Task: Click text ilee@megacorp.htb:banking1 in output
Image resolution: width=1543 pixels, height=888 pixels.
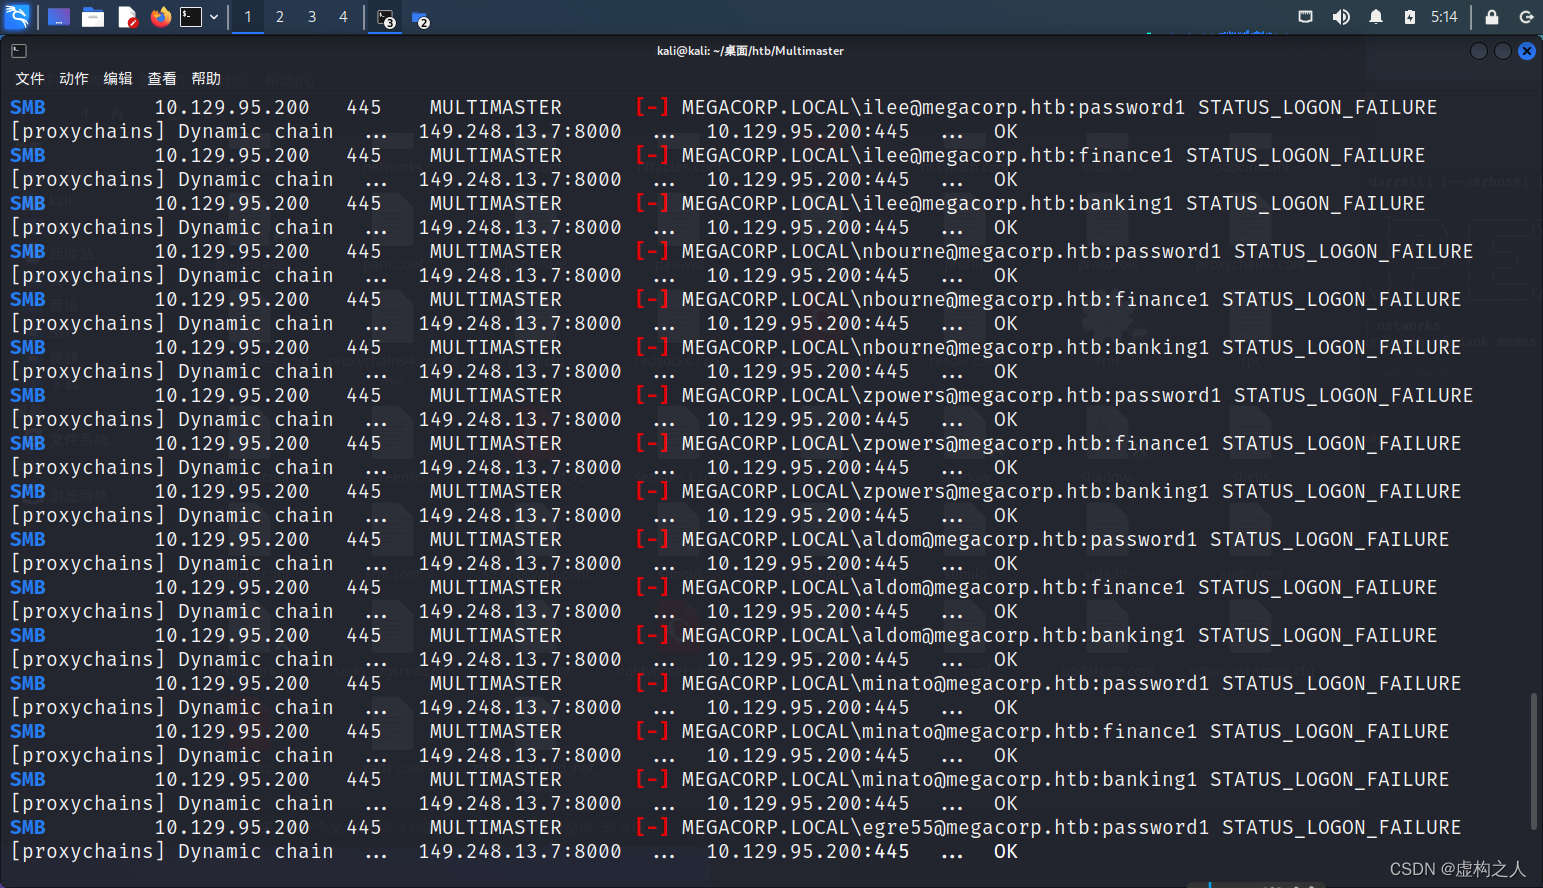Action: [x=1018, y=203]
